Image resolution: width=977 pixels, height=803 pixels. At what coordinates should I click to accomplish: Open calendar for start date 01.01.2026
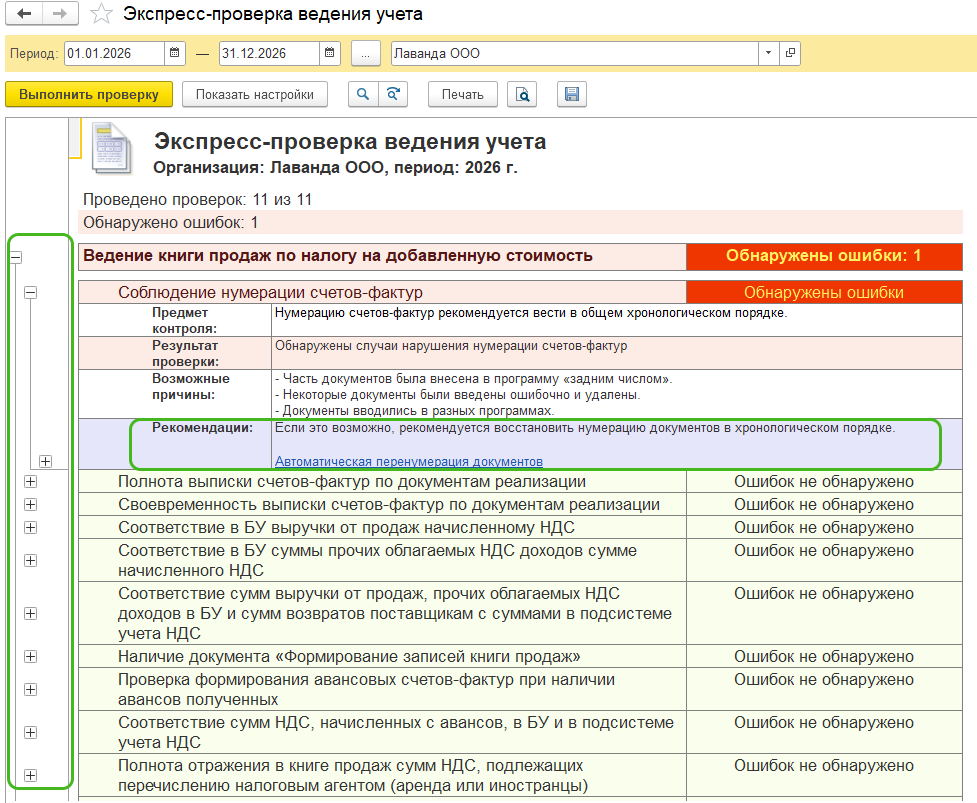[175, 53]
